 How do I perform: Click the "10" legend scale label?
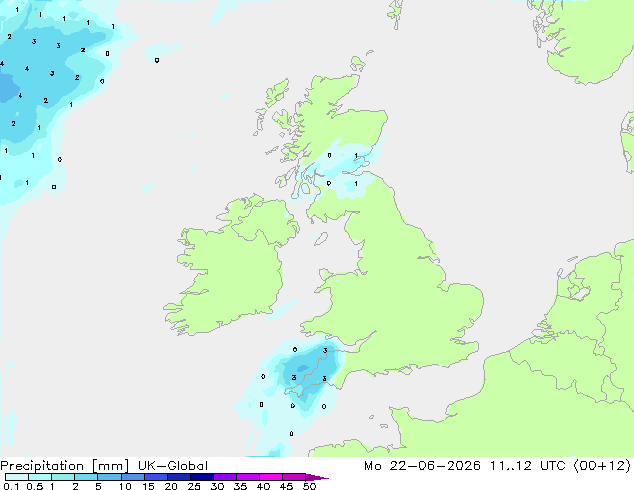125,486
